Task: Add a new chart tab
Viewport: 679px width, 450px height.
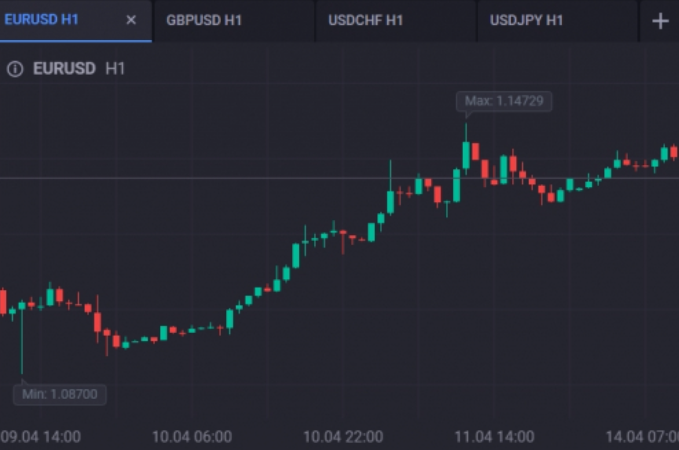Action: point(660,21)
